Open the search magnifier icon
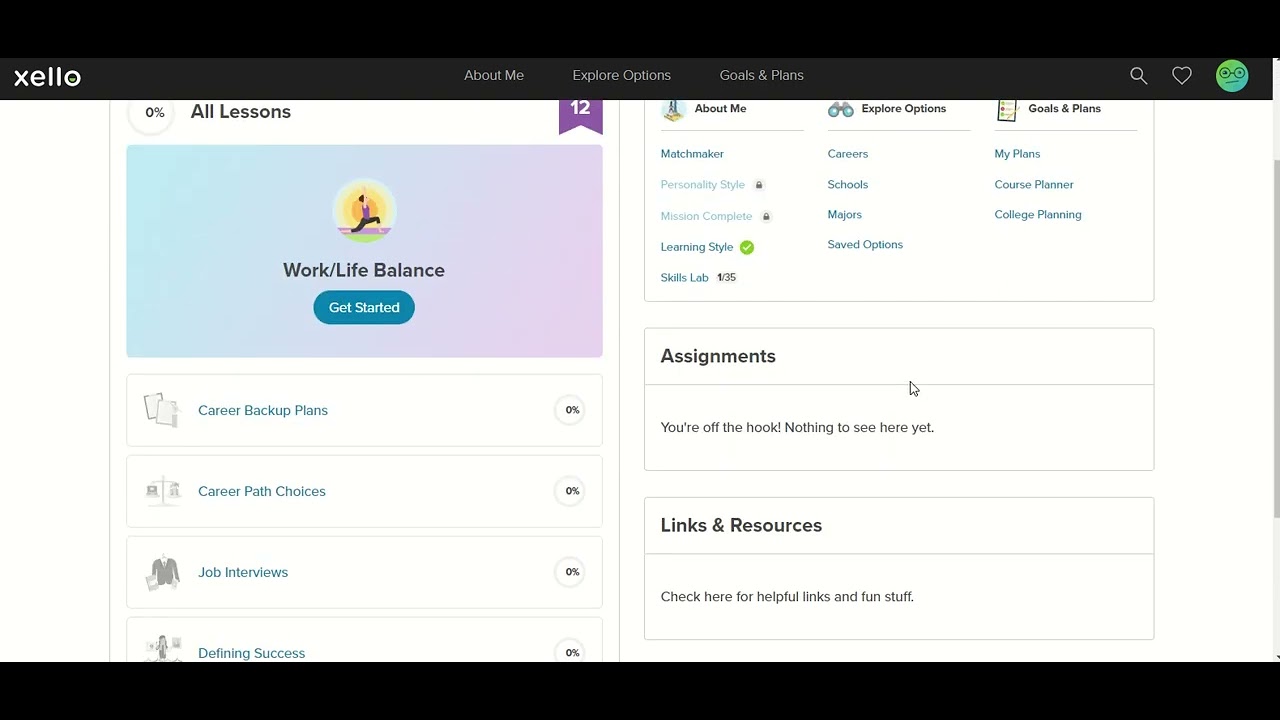The width and height of the screenshot is (1280, 720). coord(1138,75)
